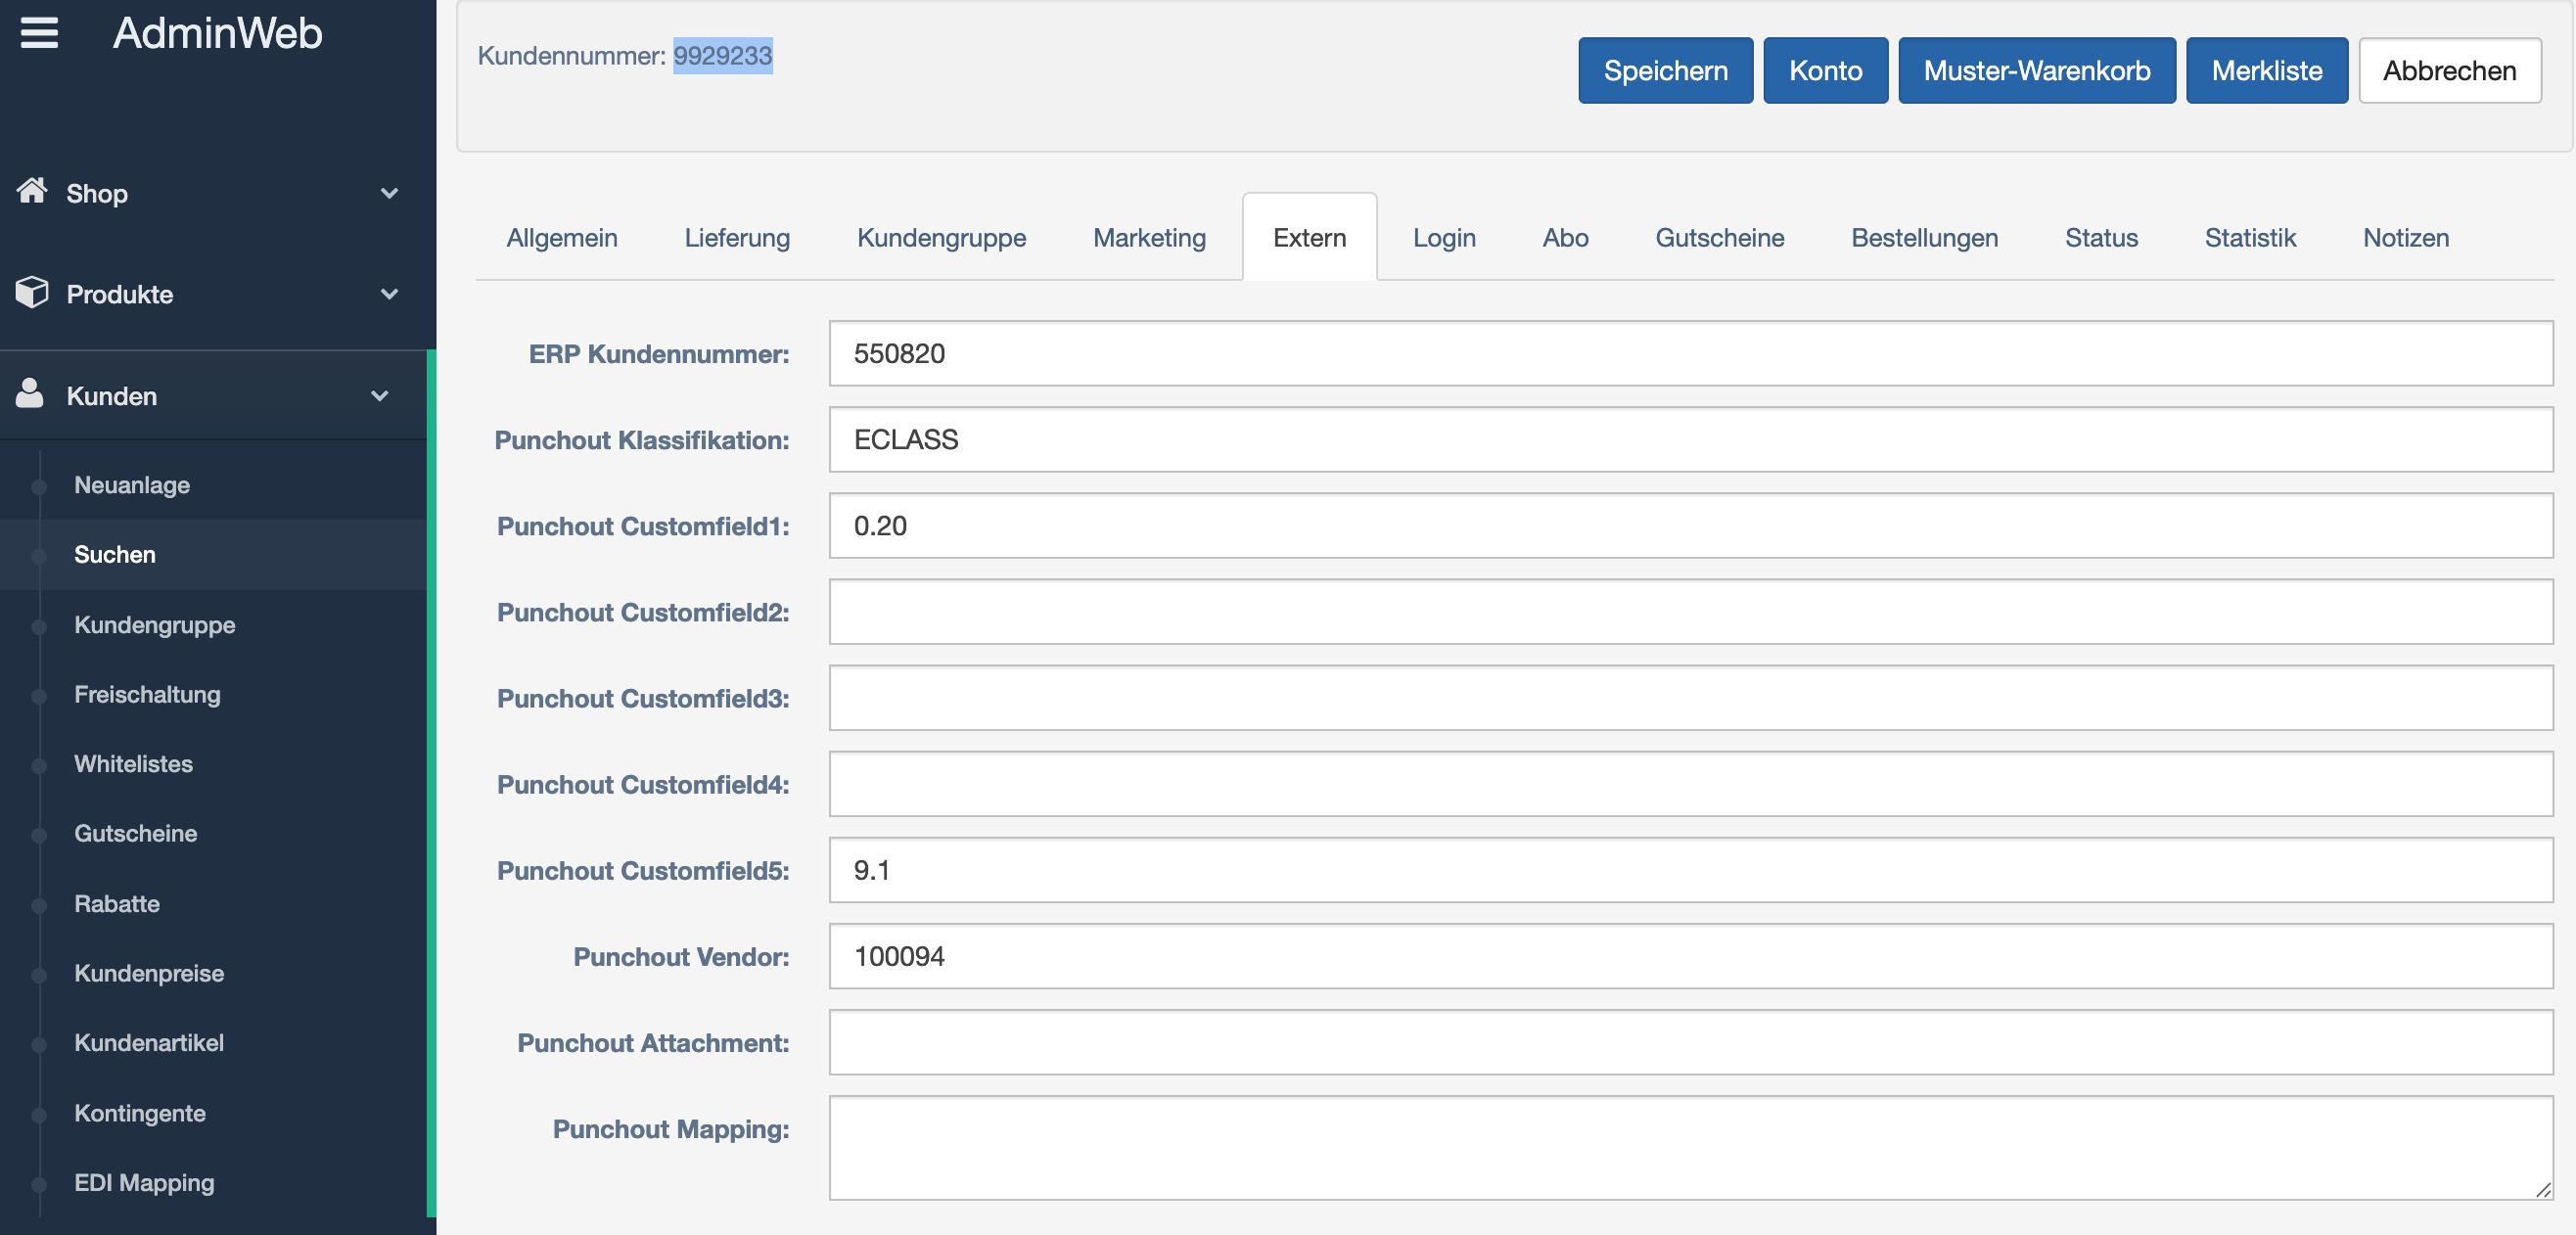Click the Konto button
The width and height of the screenshot is (2576, 1235).
[1825, 71]
